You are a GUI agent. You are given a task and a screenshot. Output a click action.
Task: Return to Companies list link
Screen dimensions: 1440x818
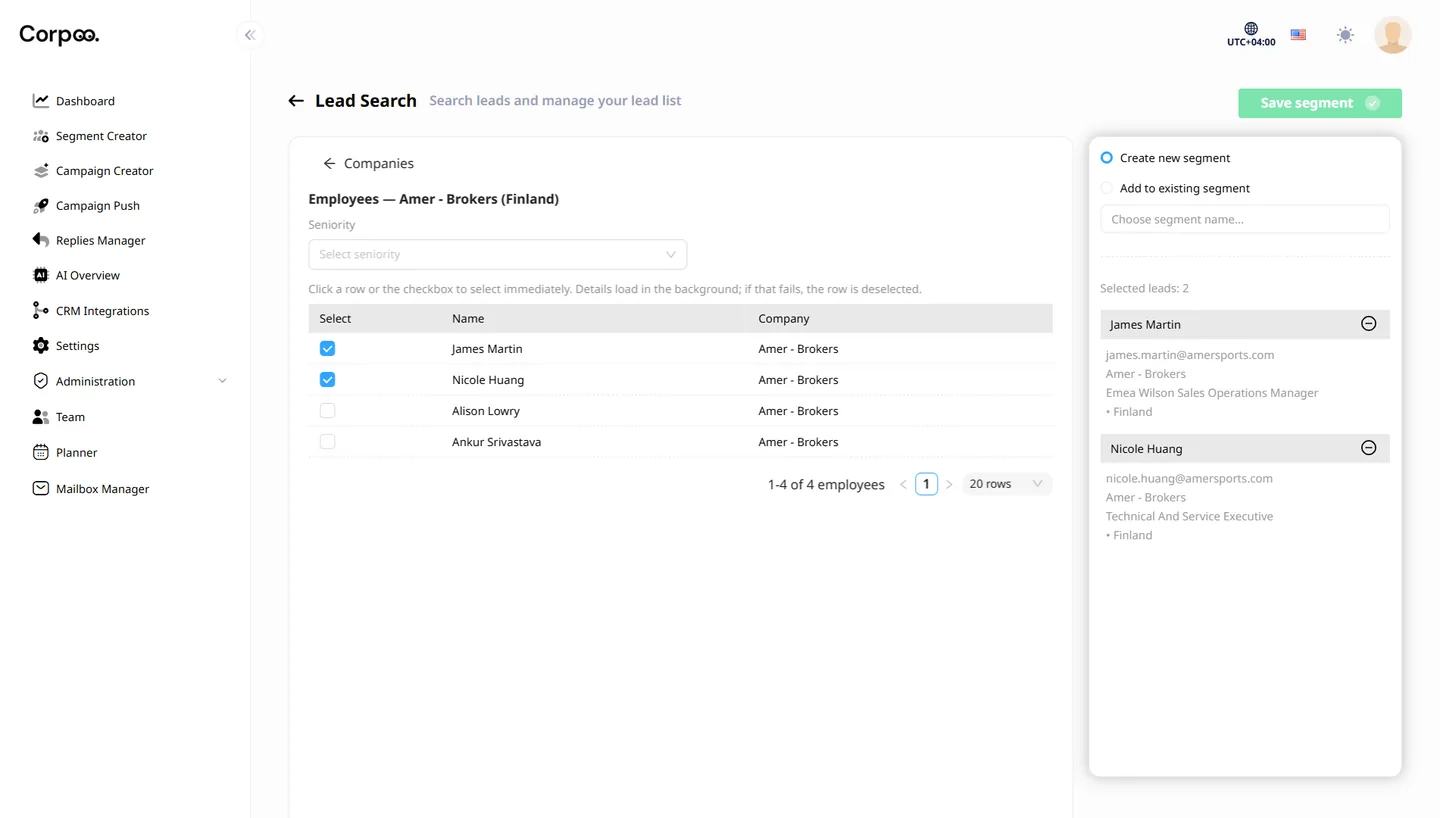click(368, 163)
